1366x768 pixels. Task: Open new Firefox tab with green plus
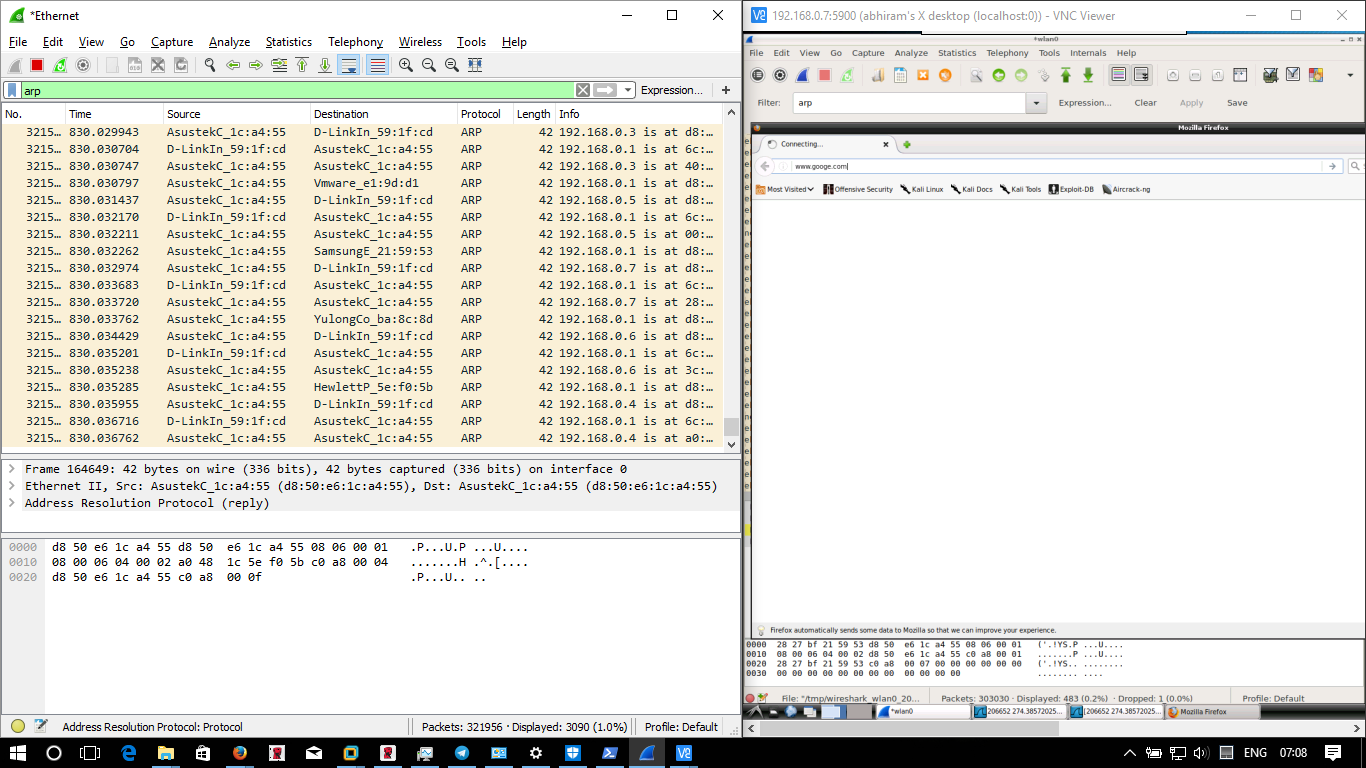pos(907,145)
